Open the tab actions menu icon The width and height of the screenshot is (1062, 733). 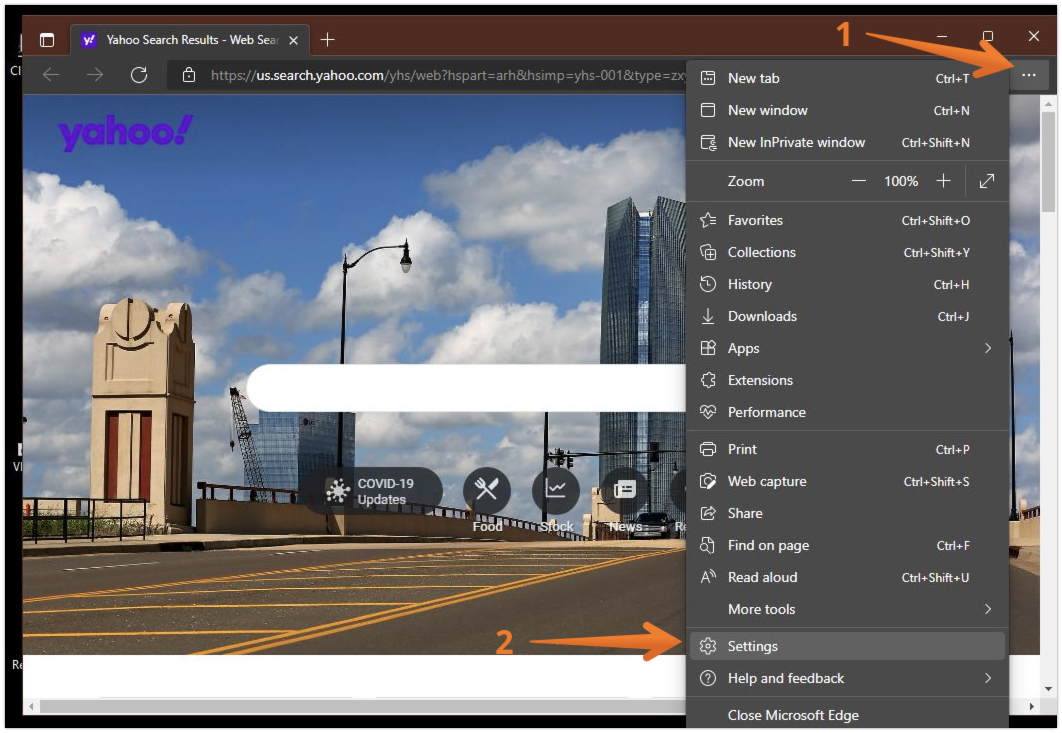(47, 40)
